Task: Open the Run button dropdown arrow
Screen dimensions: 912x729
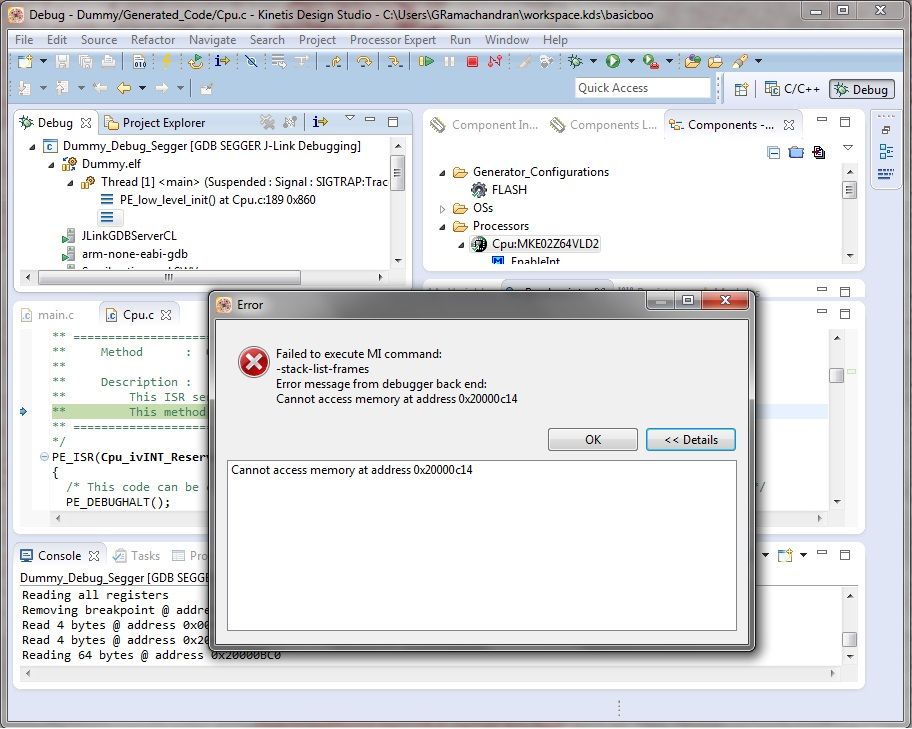Action: (x=630, y=62)
